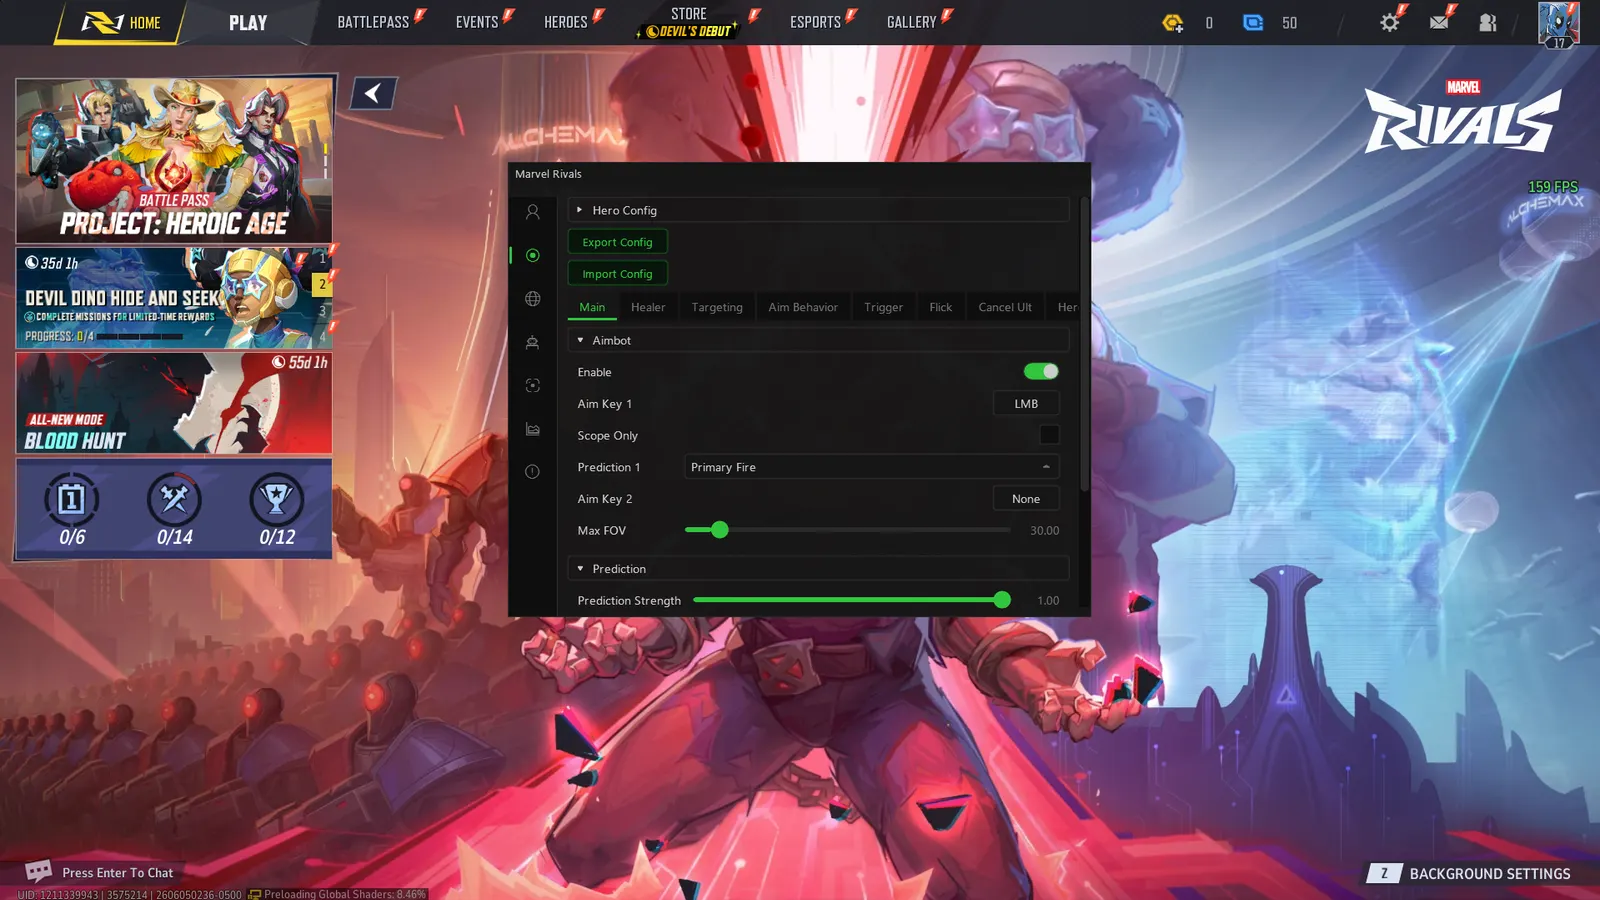Open the challenges icon showing 0/14
Image resolution: width=1600 pixels, height=900 pixels.
174,499
